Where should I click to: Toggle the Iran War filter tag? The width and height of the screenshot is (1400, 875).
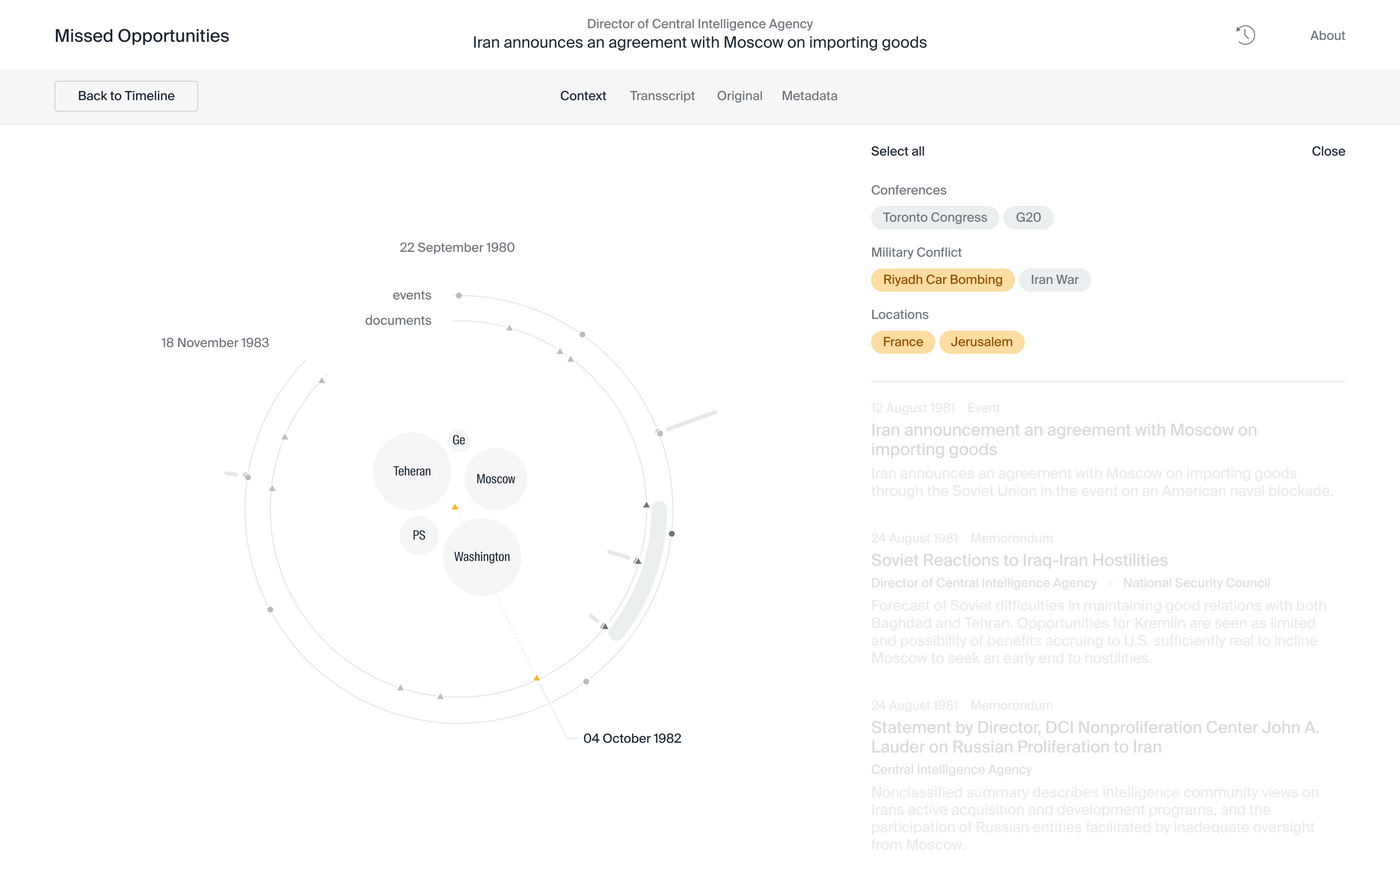(1054, 280)
